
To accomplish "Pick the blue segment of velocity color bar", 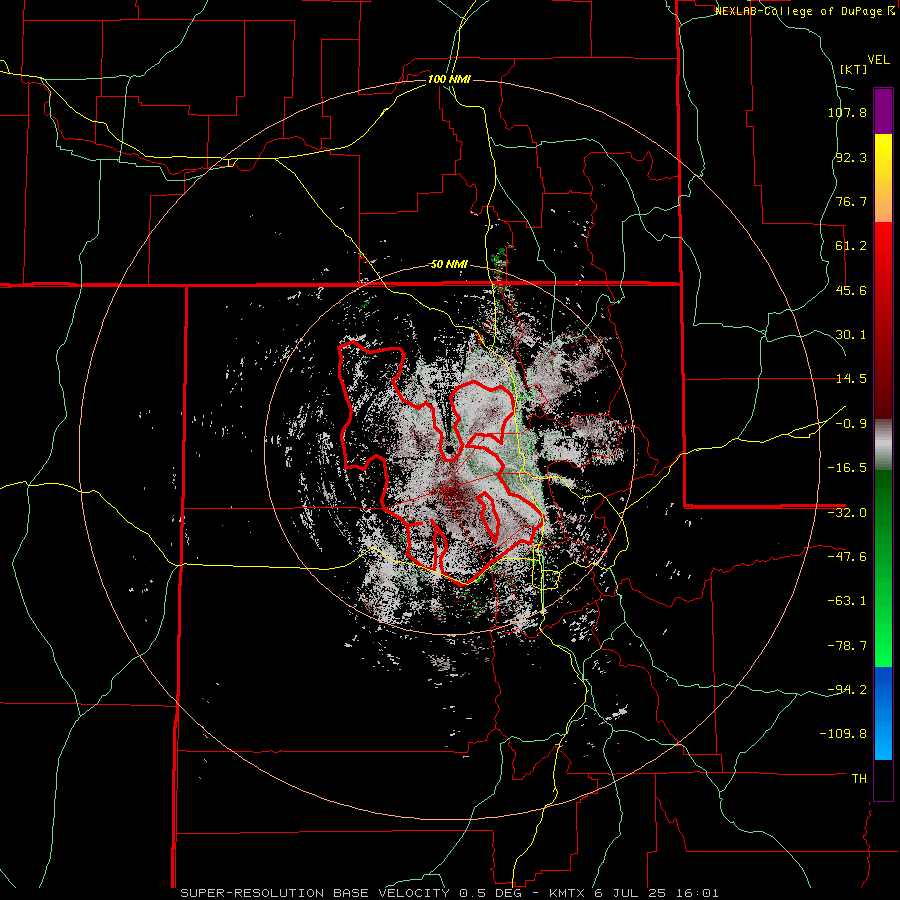I will (883, 713).
